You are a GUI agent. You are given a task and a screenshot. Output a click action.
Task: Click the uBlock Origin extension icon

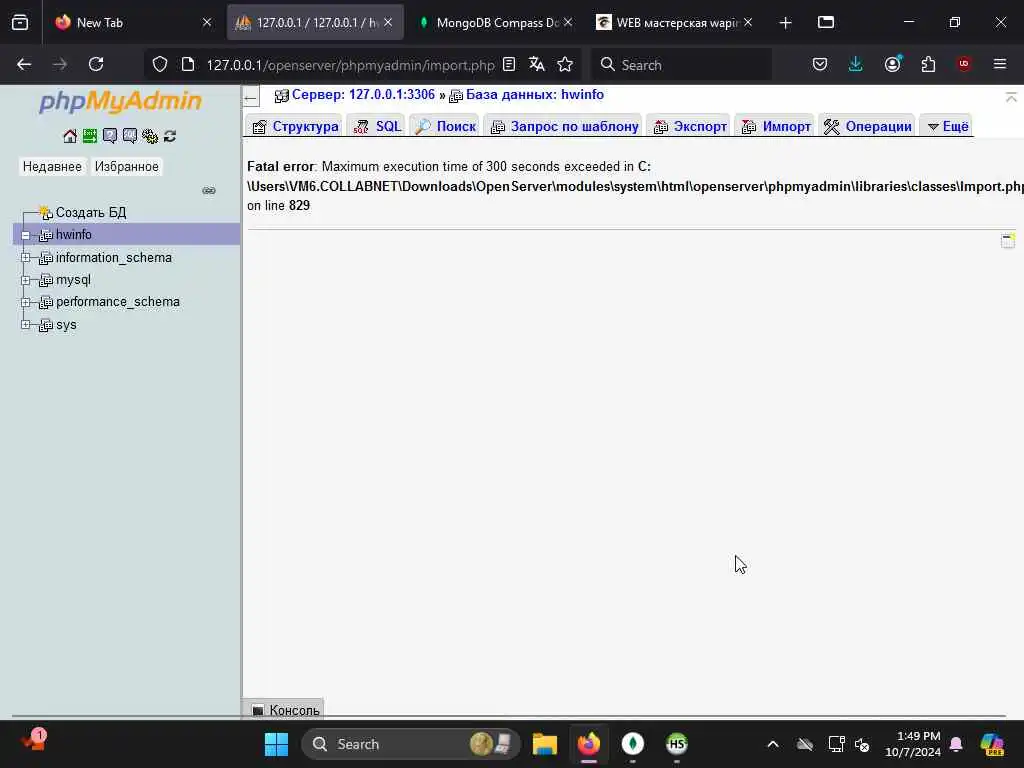pos(964,64)
